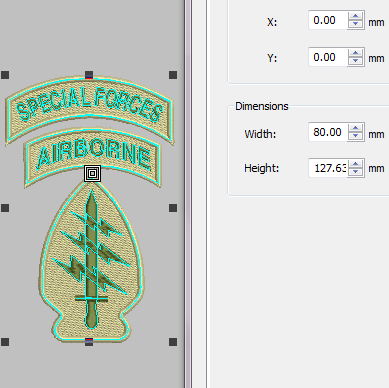Increase the Height value
The image size is (389, 388).
tap(356, 164)
